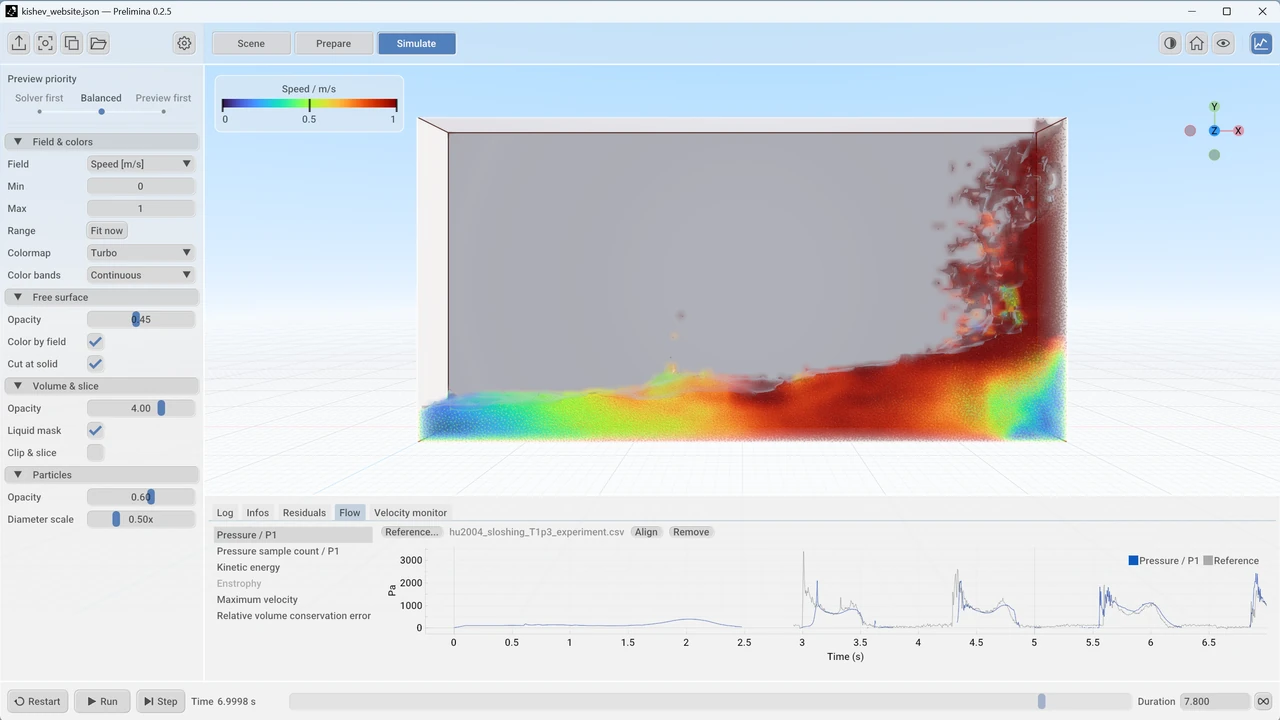Viewport: 1280px width, 720px height.
Task: Collapse the Field & colors section
Action: (x=102, y=142)
